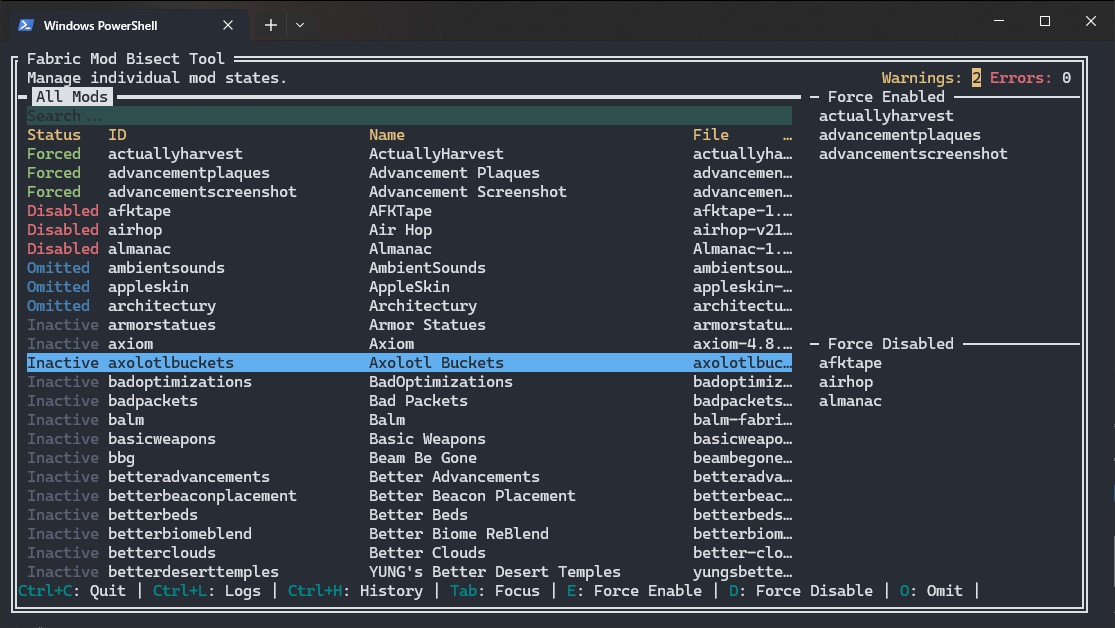Select the advancementplaques row in mod list
The height and width of the screenshot is (628, 1115).
coord(409,173)
